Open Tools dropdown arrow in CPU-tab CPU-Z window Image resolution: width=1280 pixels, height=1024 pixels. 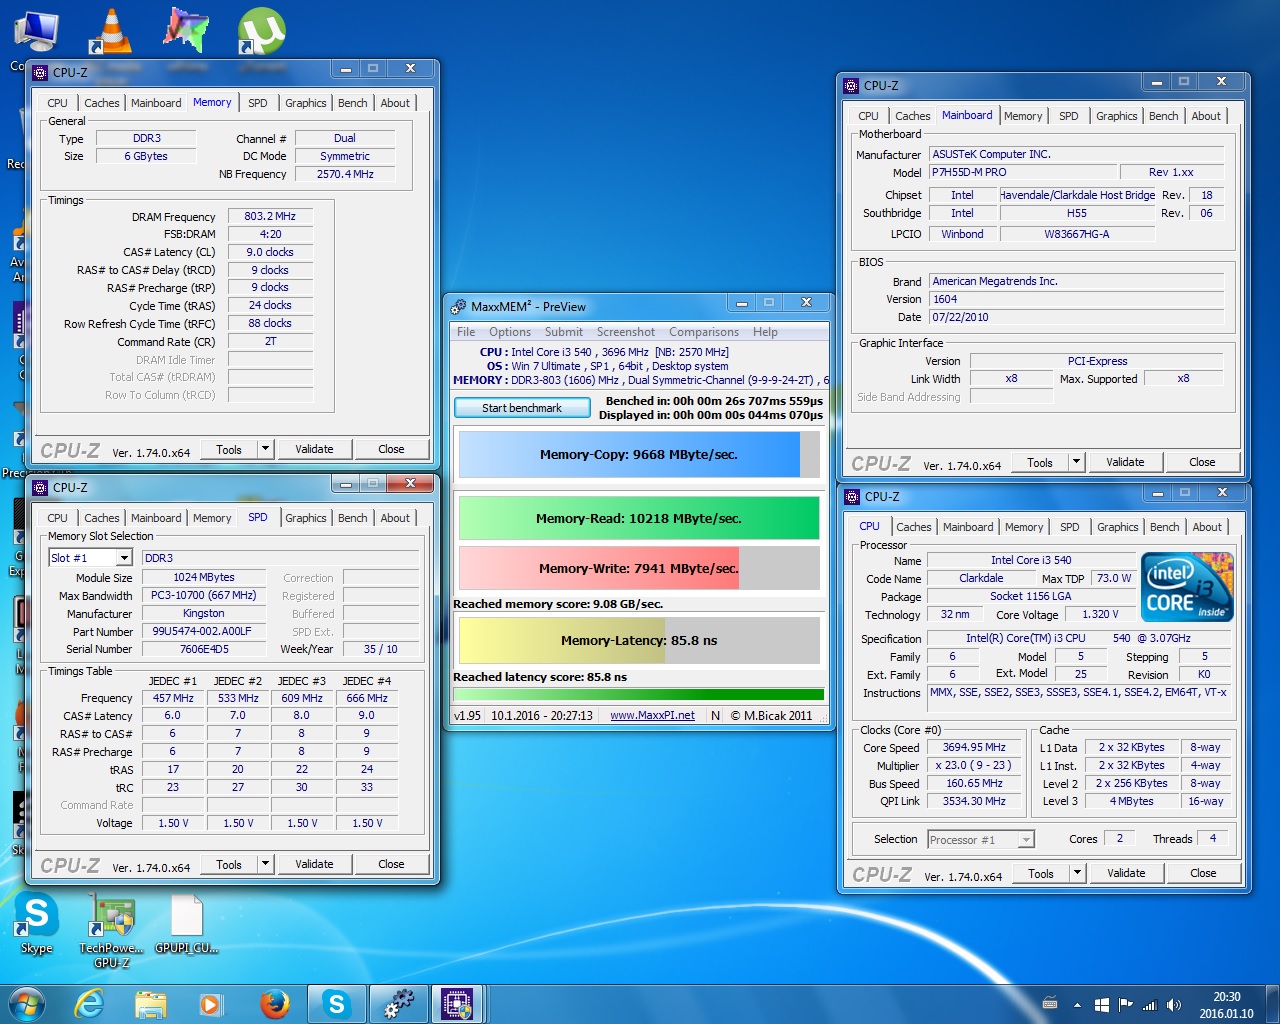tap(1077, 873)
